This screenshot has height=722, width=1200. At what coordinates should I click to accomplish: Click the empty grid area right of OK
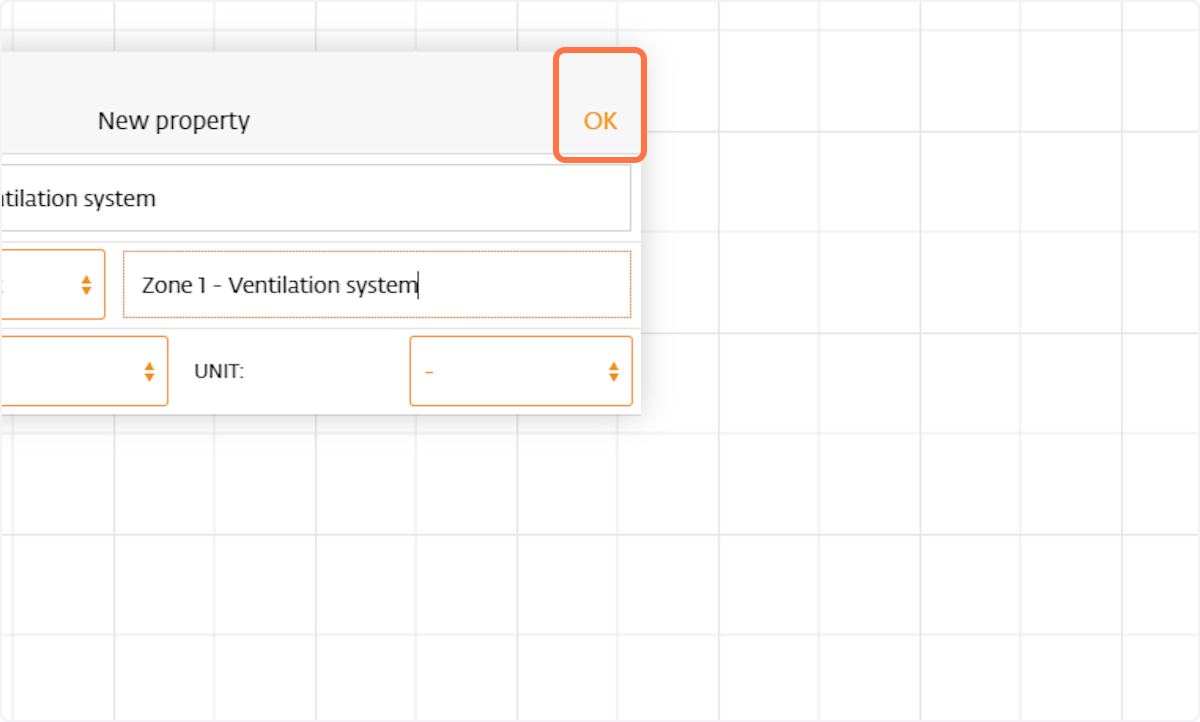tap(870, 82)
